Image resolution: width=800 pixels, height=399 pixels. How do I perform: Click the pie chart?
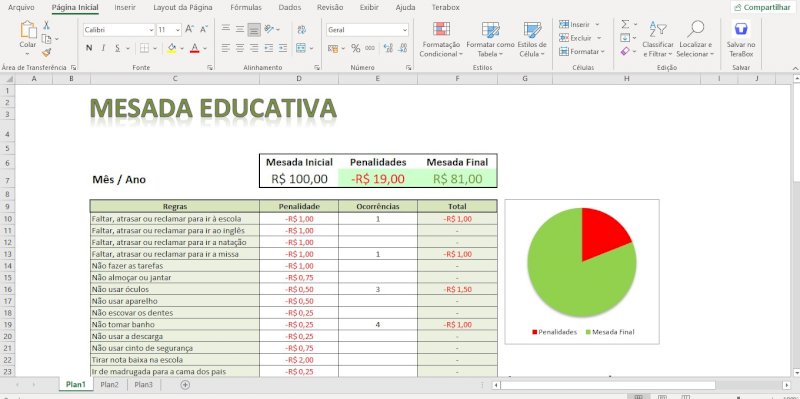(x=582, y=262)
